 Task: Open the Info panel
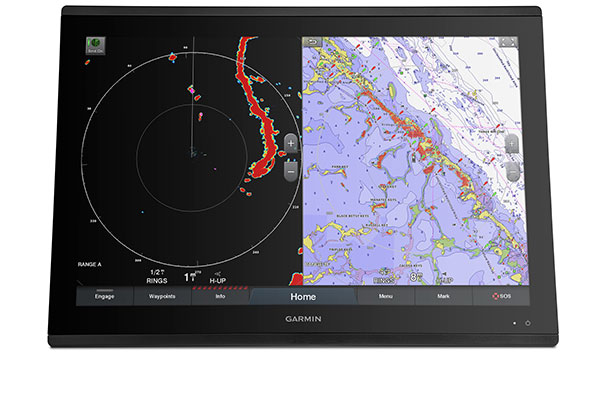tap(220, 296)
